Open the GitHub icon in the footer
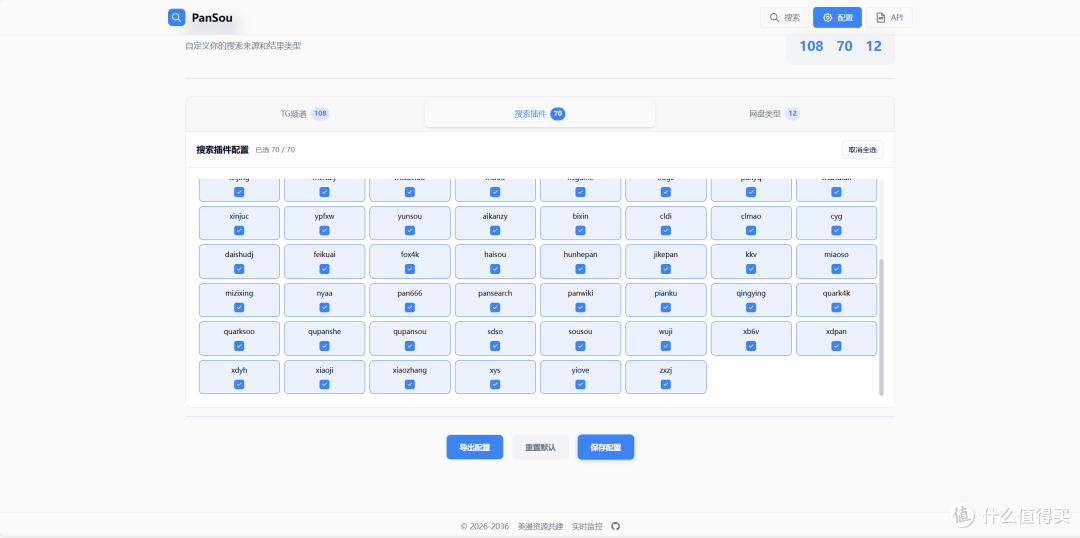The height and width of the screenshot is (538, 1080). pos(616,526)
